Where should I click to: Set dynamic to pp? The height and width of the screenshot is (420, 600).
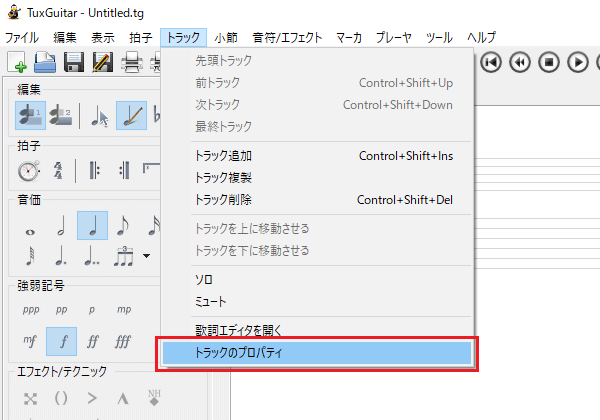(x=62, y=309)
